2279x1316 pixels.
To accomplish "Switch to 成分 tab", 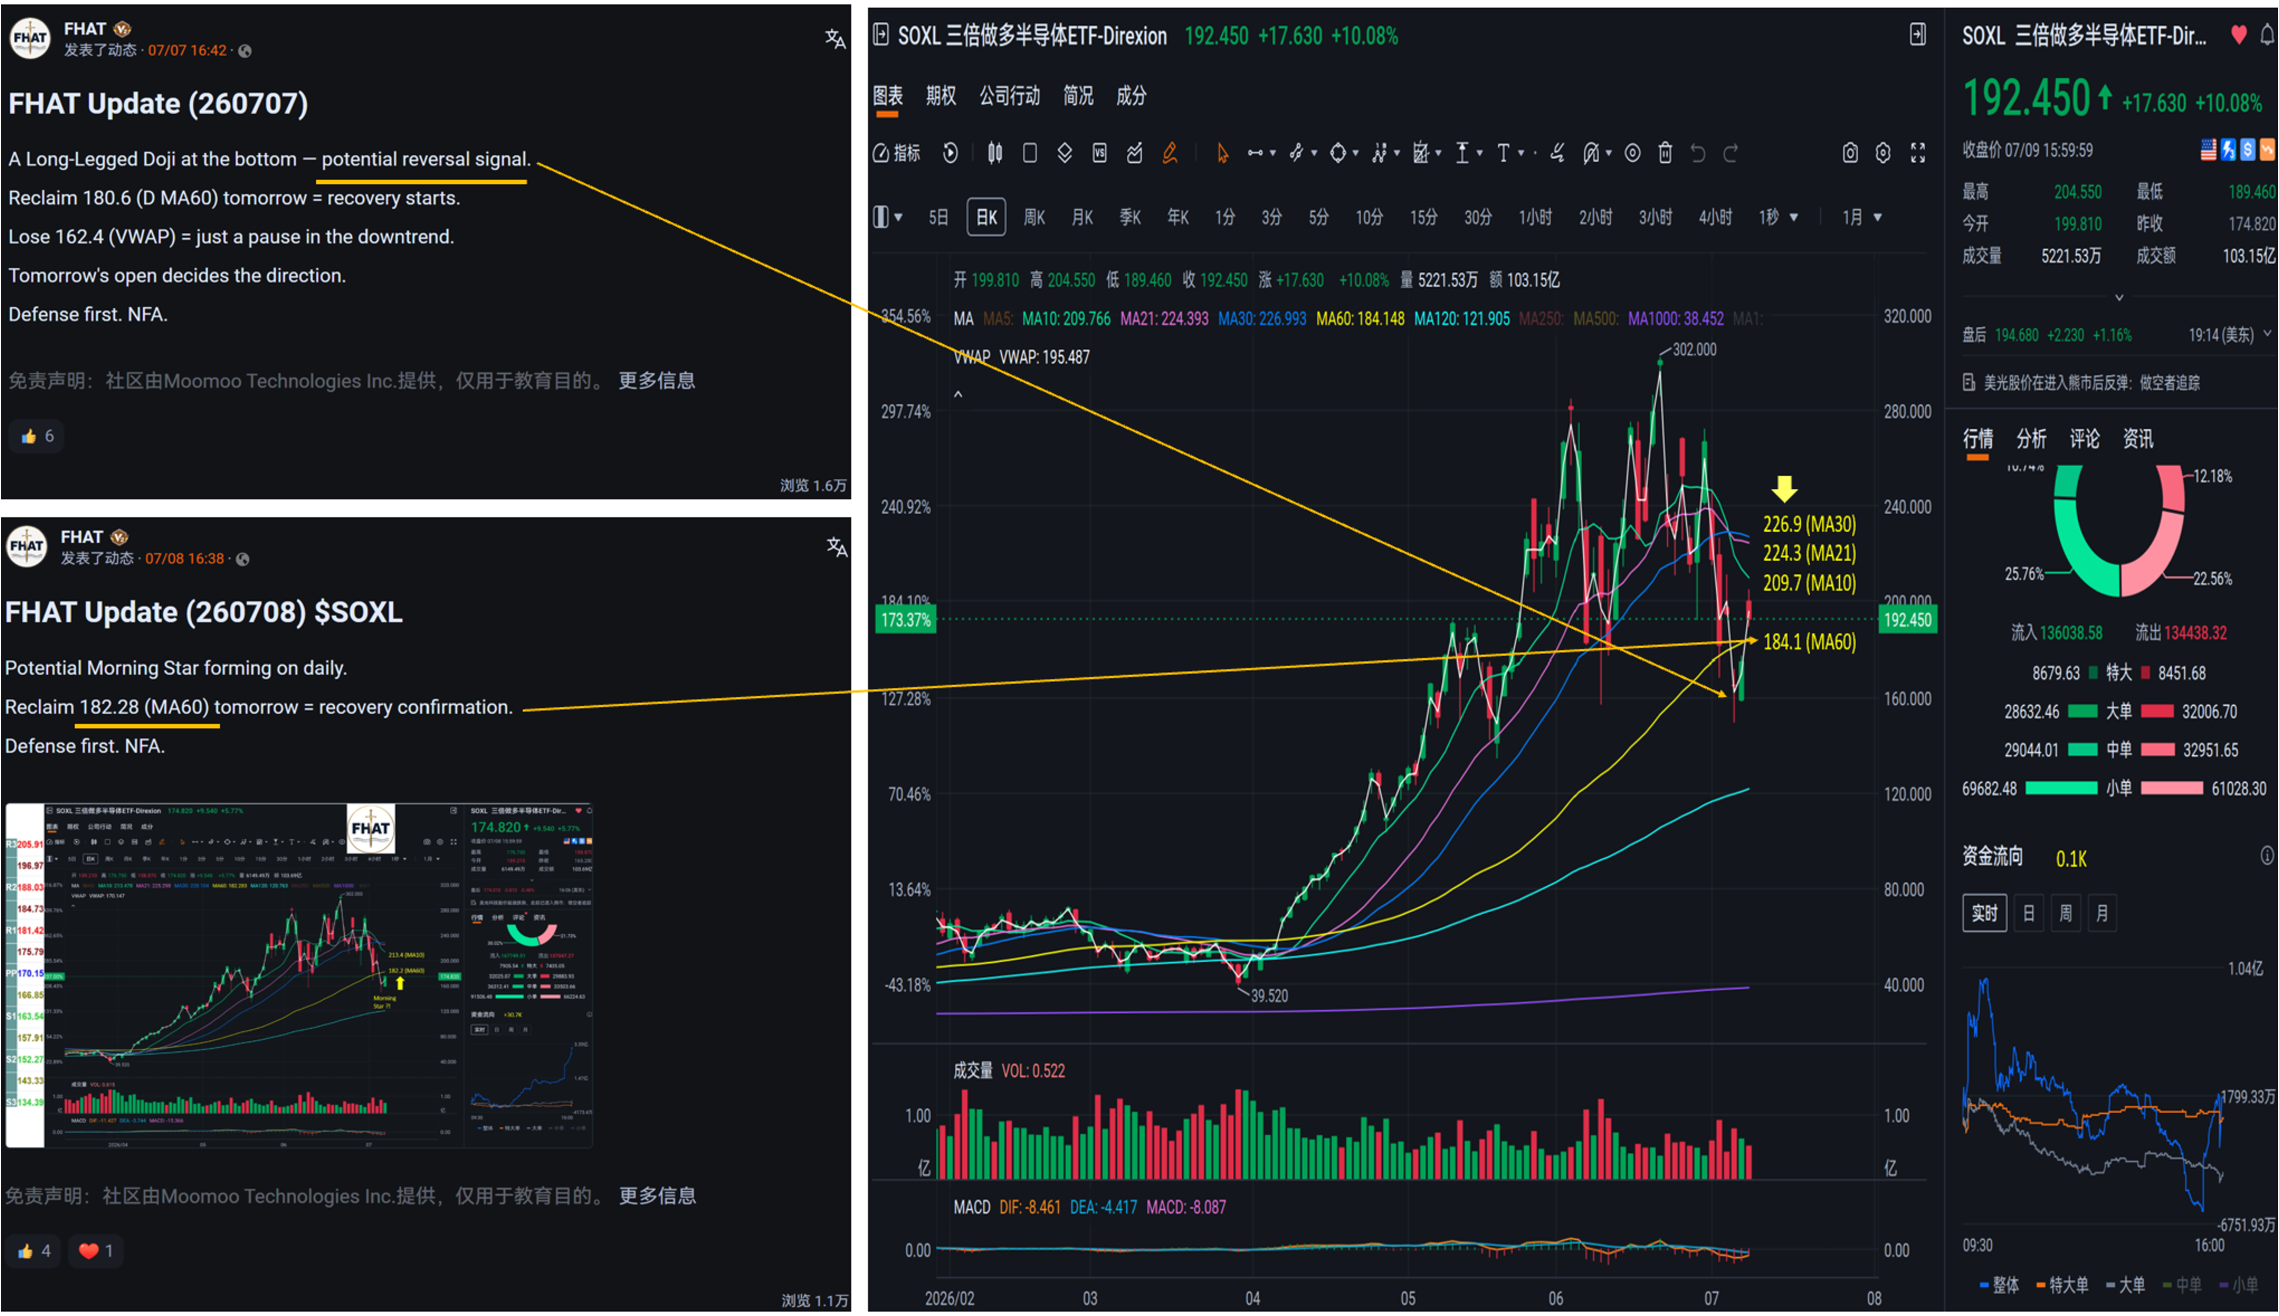I will (x=1131, y=96).
